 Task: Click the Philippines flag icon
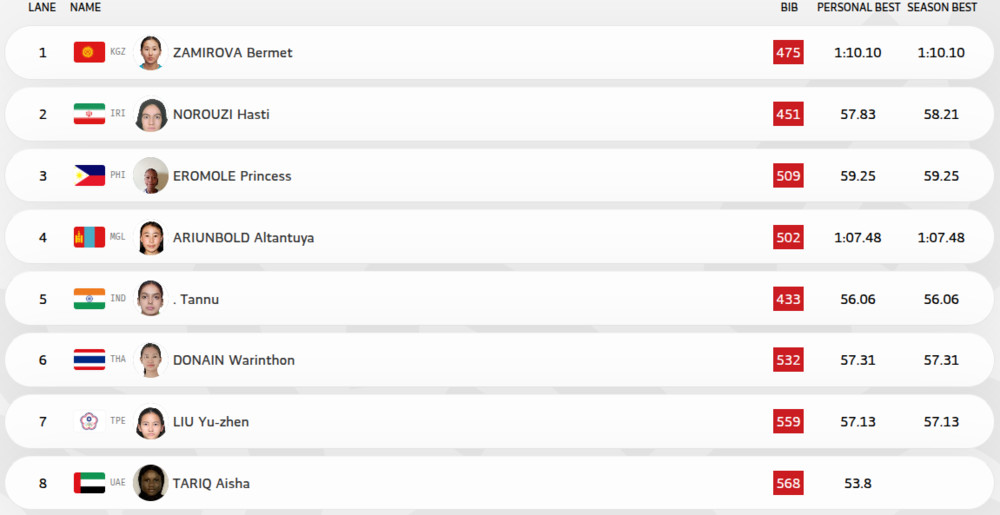pos(89,176)
